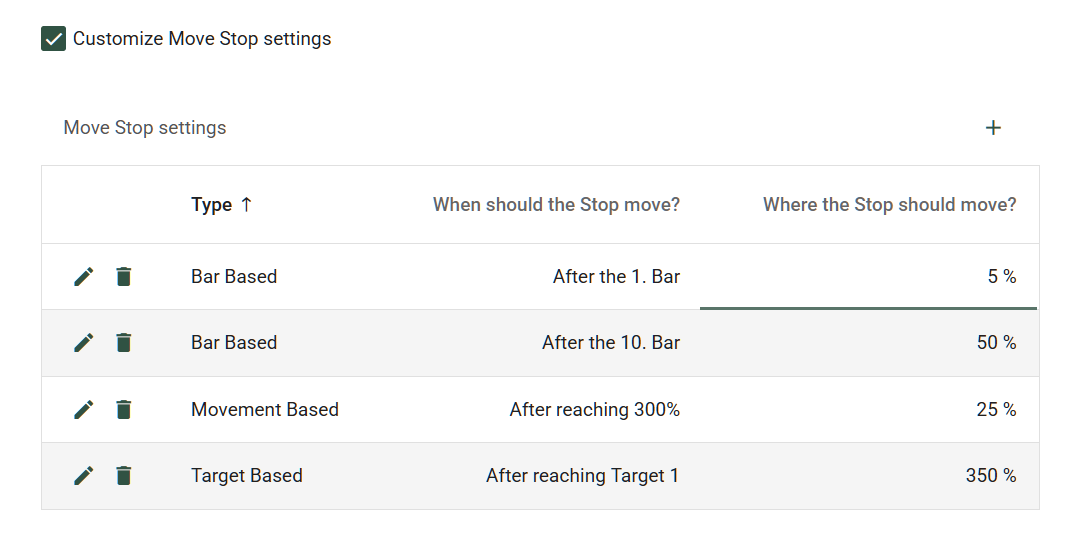Screen dimensions: 1067x538
Task: Select the 'After reaching 300%' cell
Action: click(x=594, y=410)
